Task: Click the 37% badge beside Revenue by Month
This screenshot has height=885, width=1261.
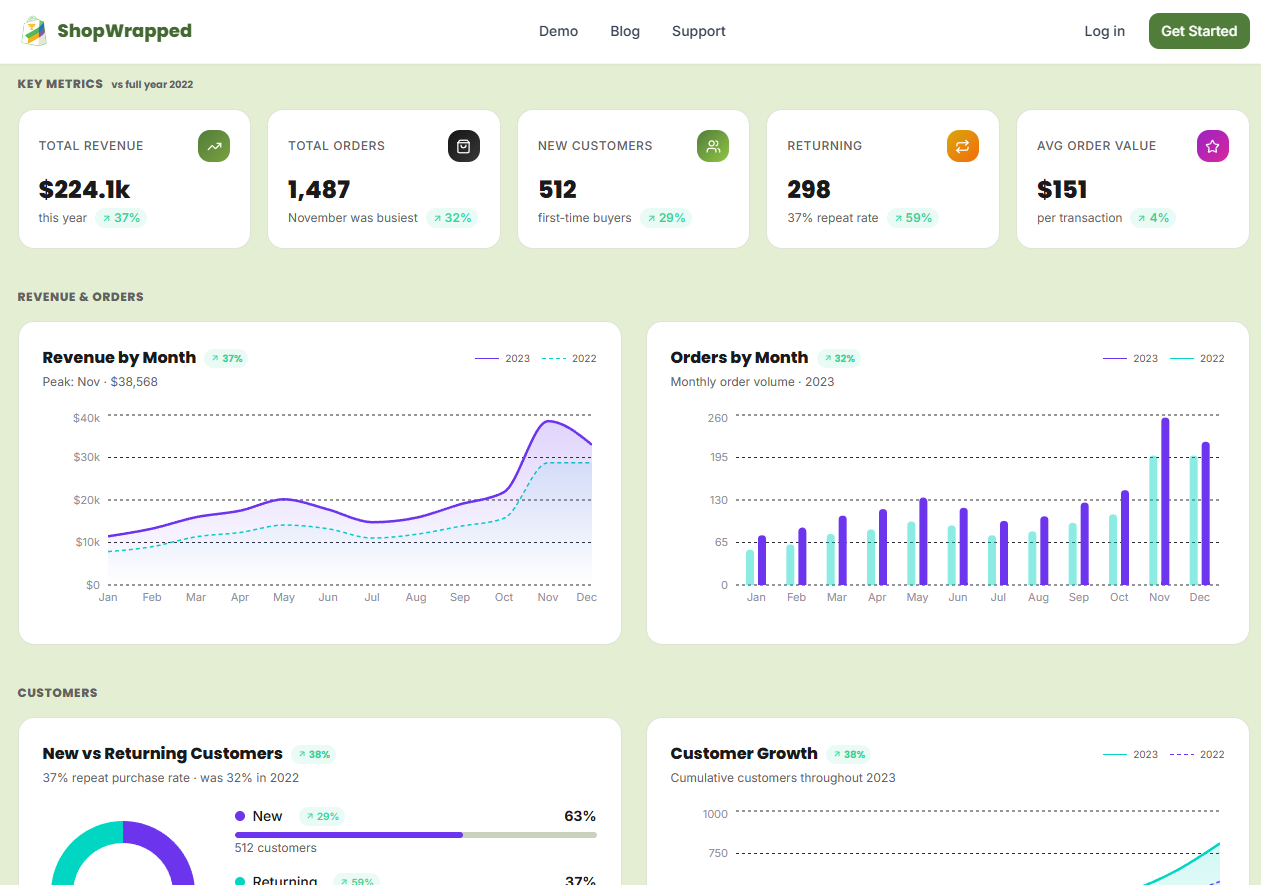Action: pos(226,358)
